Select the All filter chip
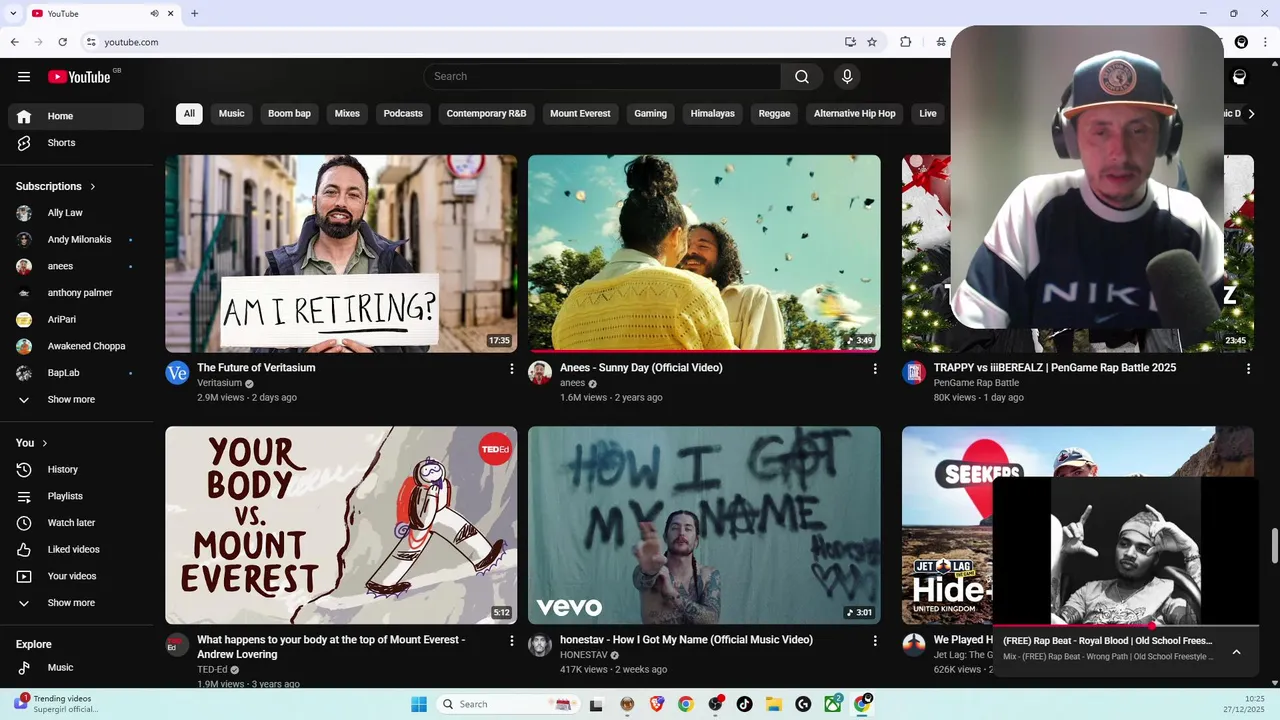 [x=189, y=114]
